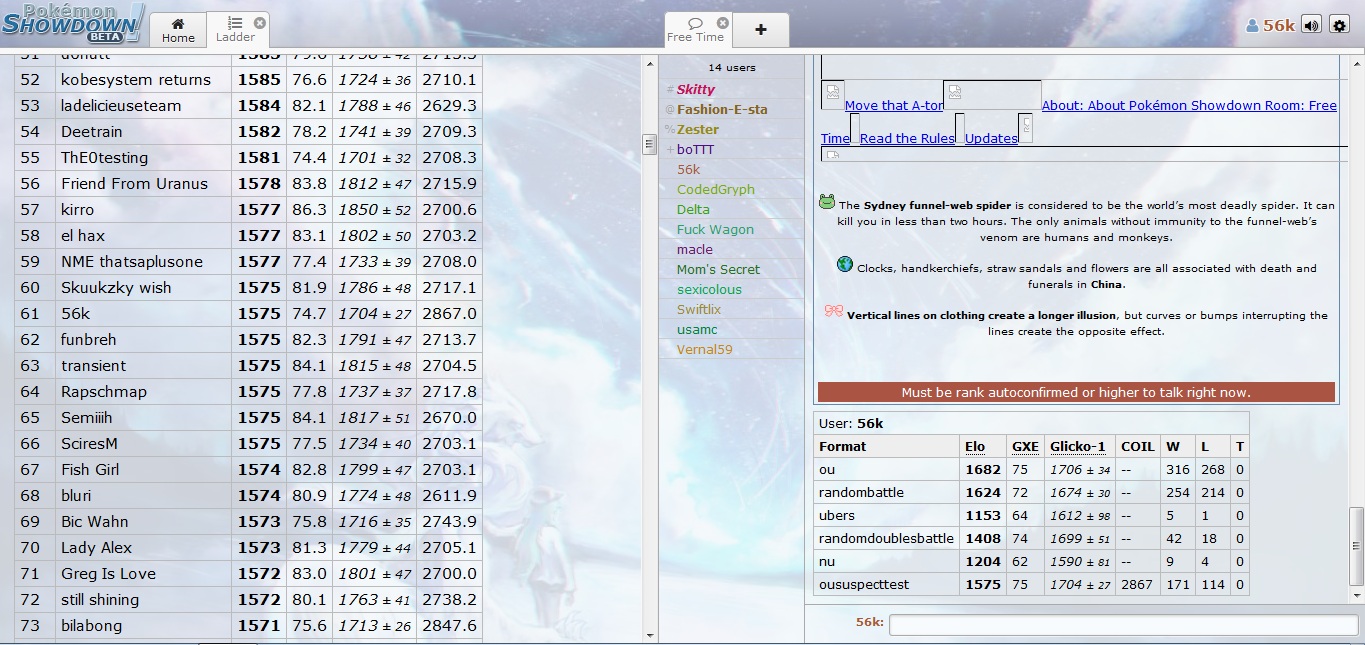
Task: Click the pink ribbon icon beside clothing fact
Action: click(833, 312)
